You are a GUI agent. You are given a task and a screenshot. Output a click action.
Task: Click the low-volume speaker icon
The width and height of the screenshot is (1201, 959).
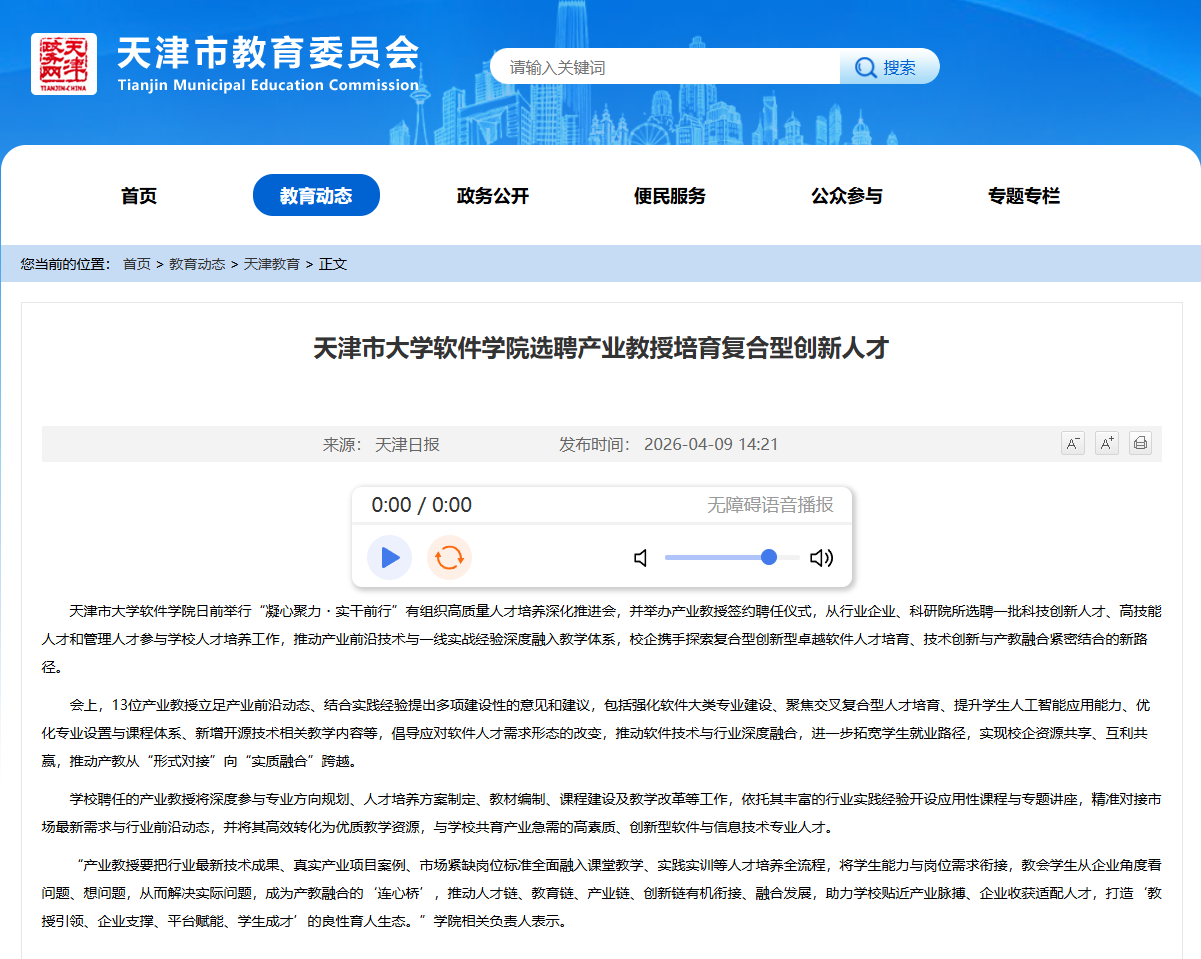[641, 558]
